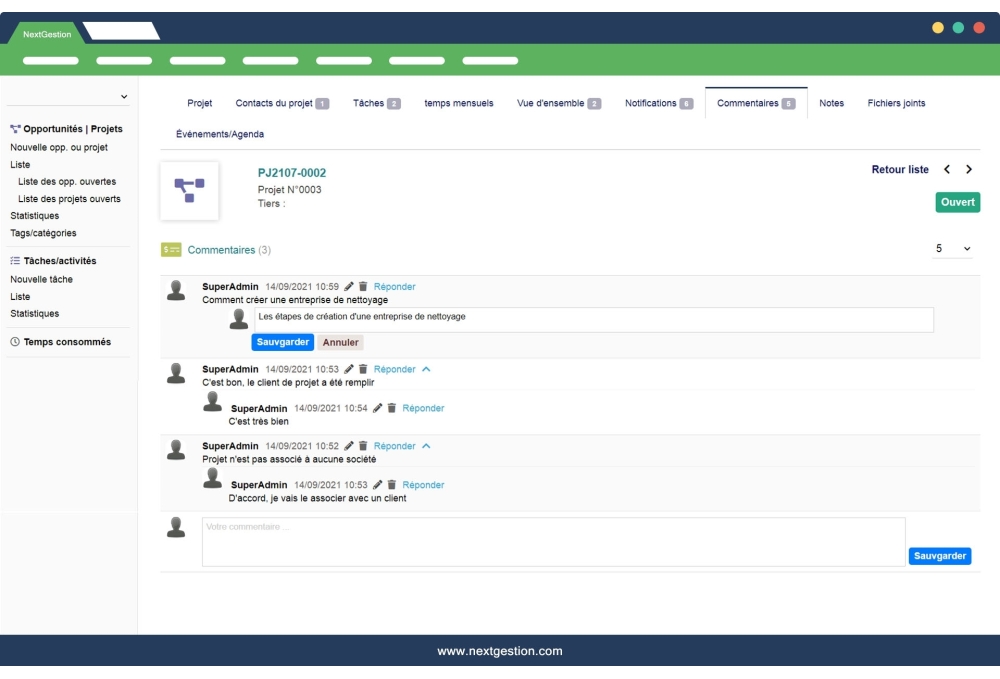The width and height of the screenshot is (1000, 679).
Task: Click the NextGestion logo in the top bar
Action: (x=45, y=33)
